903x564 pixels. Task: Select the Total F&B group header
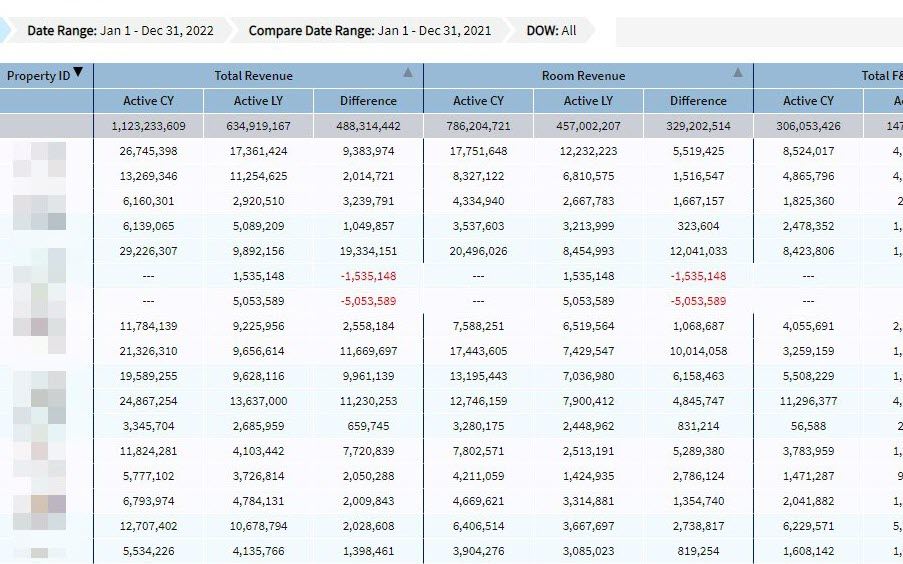click(x=880, y=76)
